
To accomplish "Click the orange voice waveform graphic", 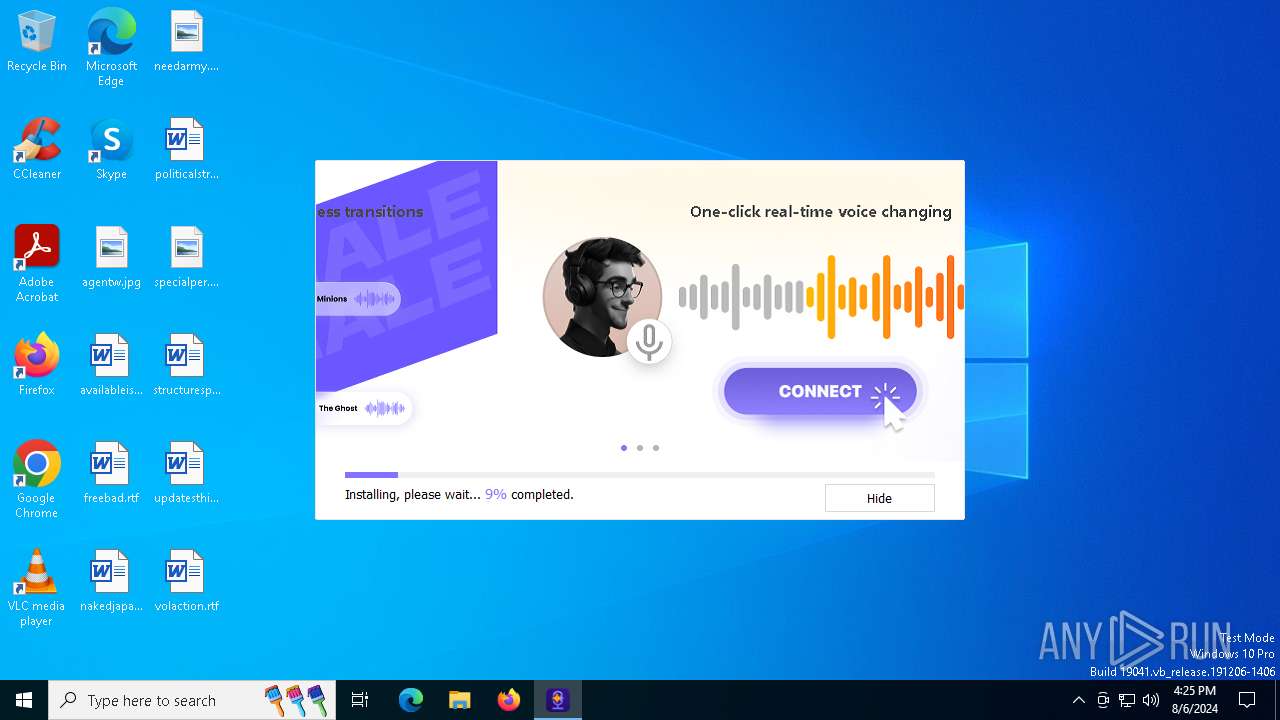I will click(x=885, y=297).
